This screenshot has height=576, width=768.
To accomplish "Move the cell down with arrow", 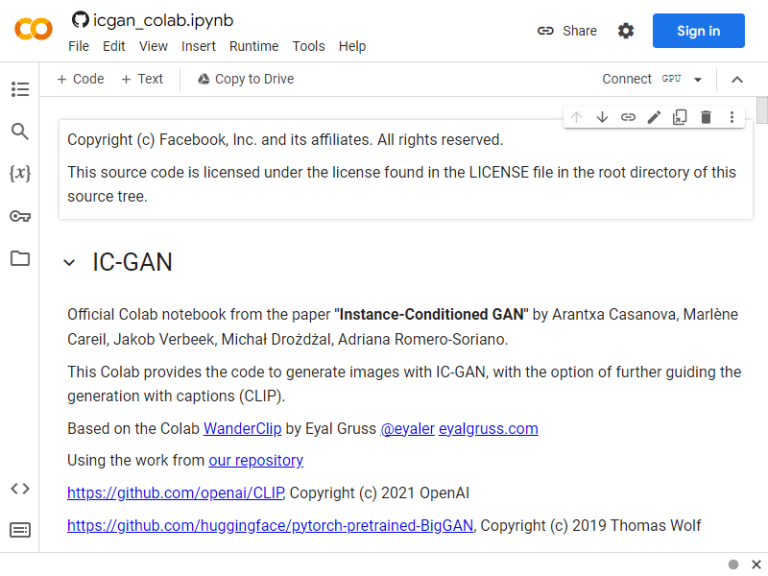I will 602,117.
